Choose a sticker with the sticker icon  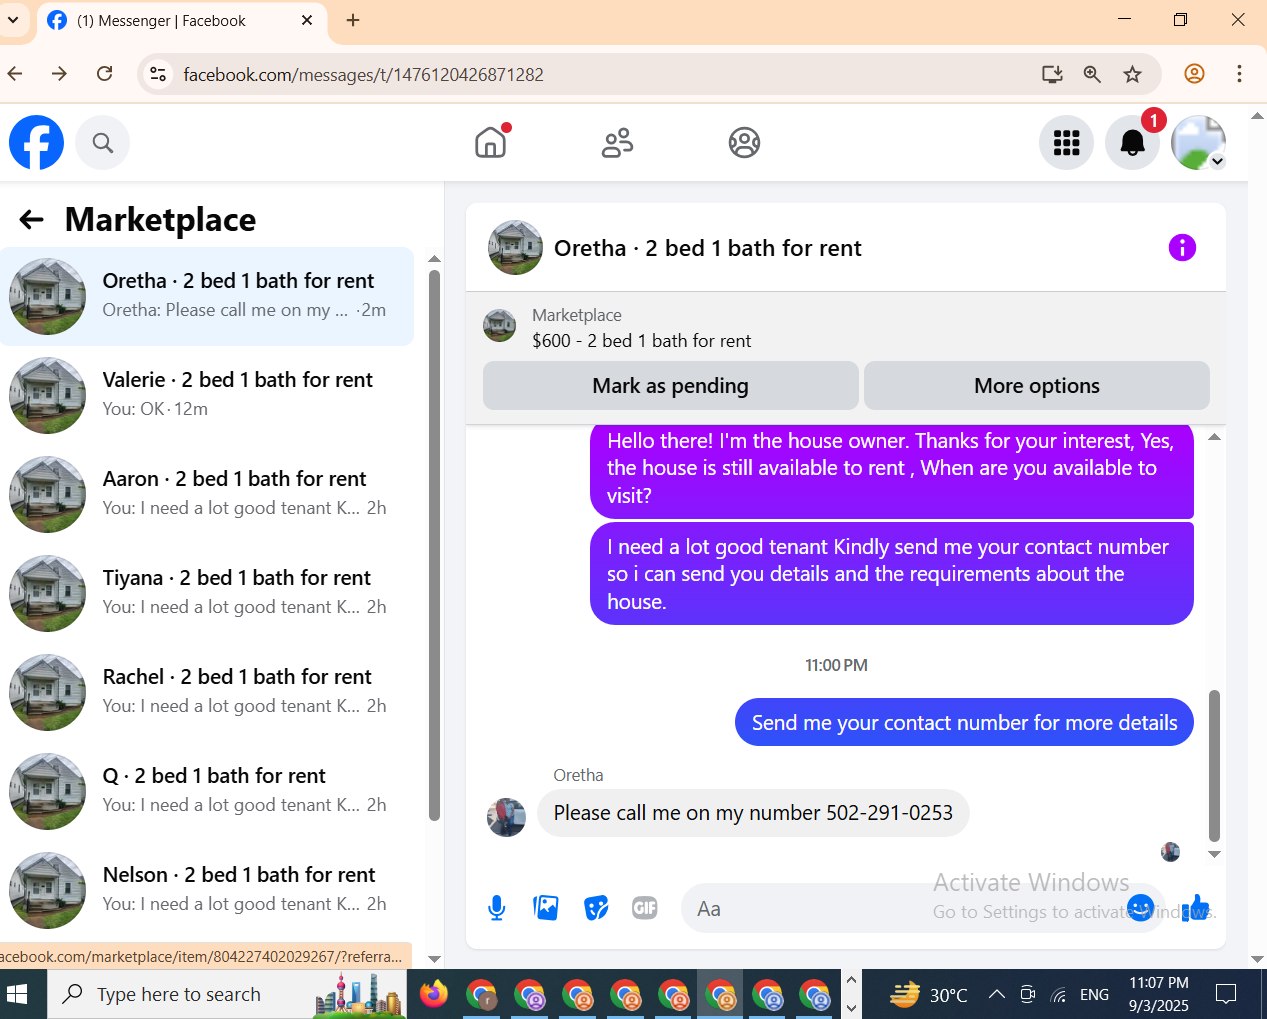click(x=596, y=908)
